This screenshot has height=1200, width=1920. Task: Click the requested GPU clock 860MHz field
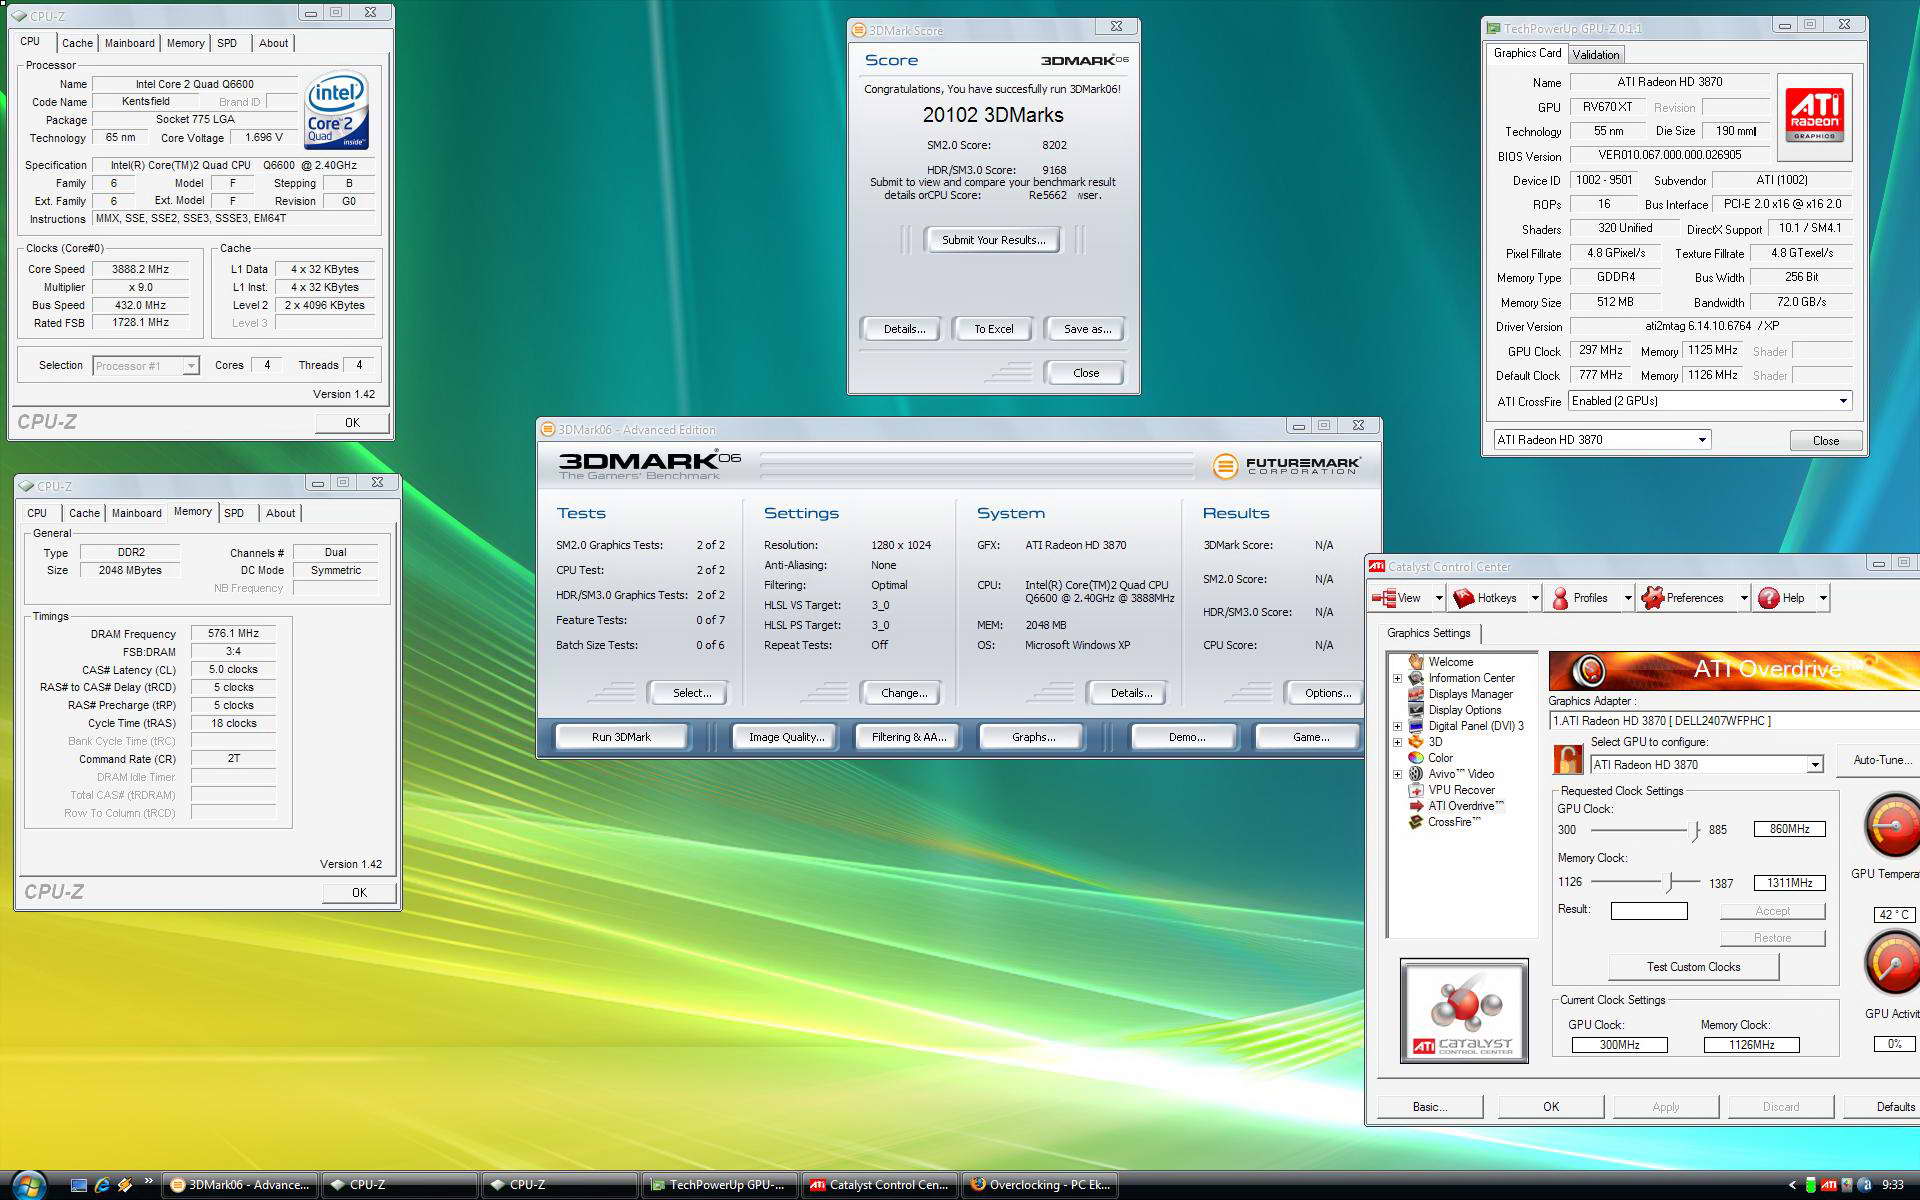[x=1789, y=829]
